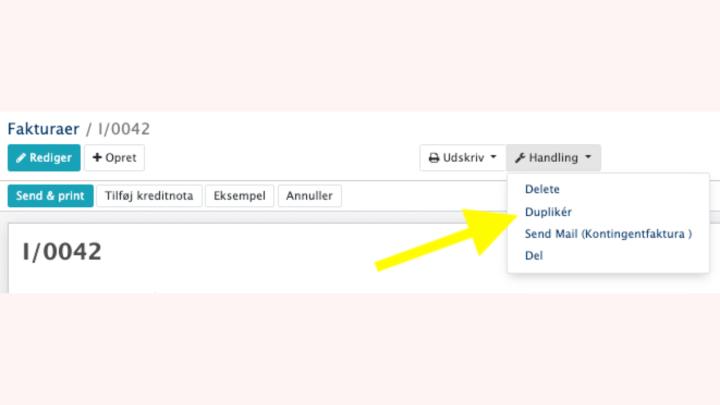
Task: Click Tilføj kreditnota button
Action: [x=149, y=196]
